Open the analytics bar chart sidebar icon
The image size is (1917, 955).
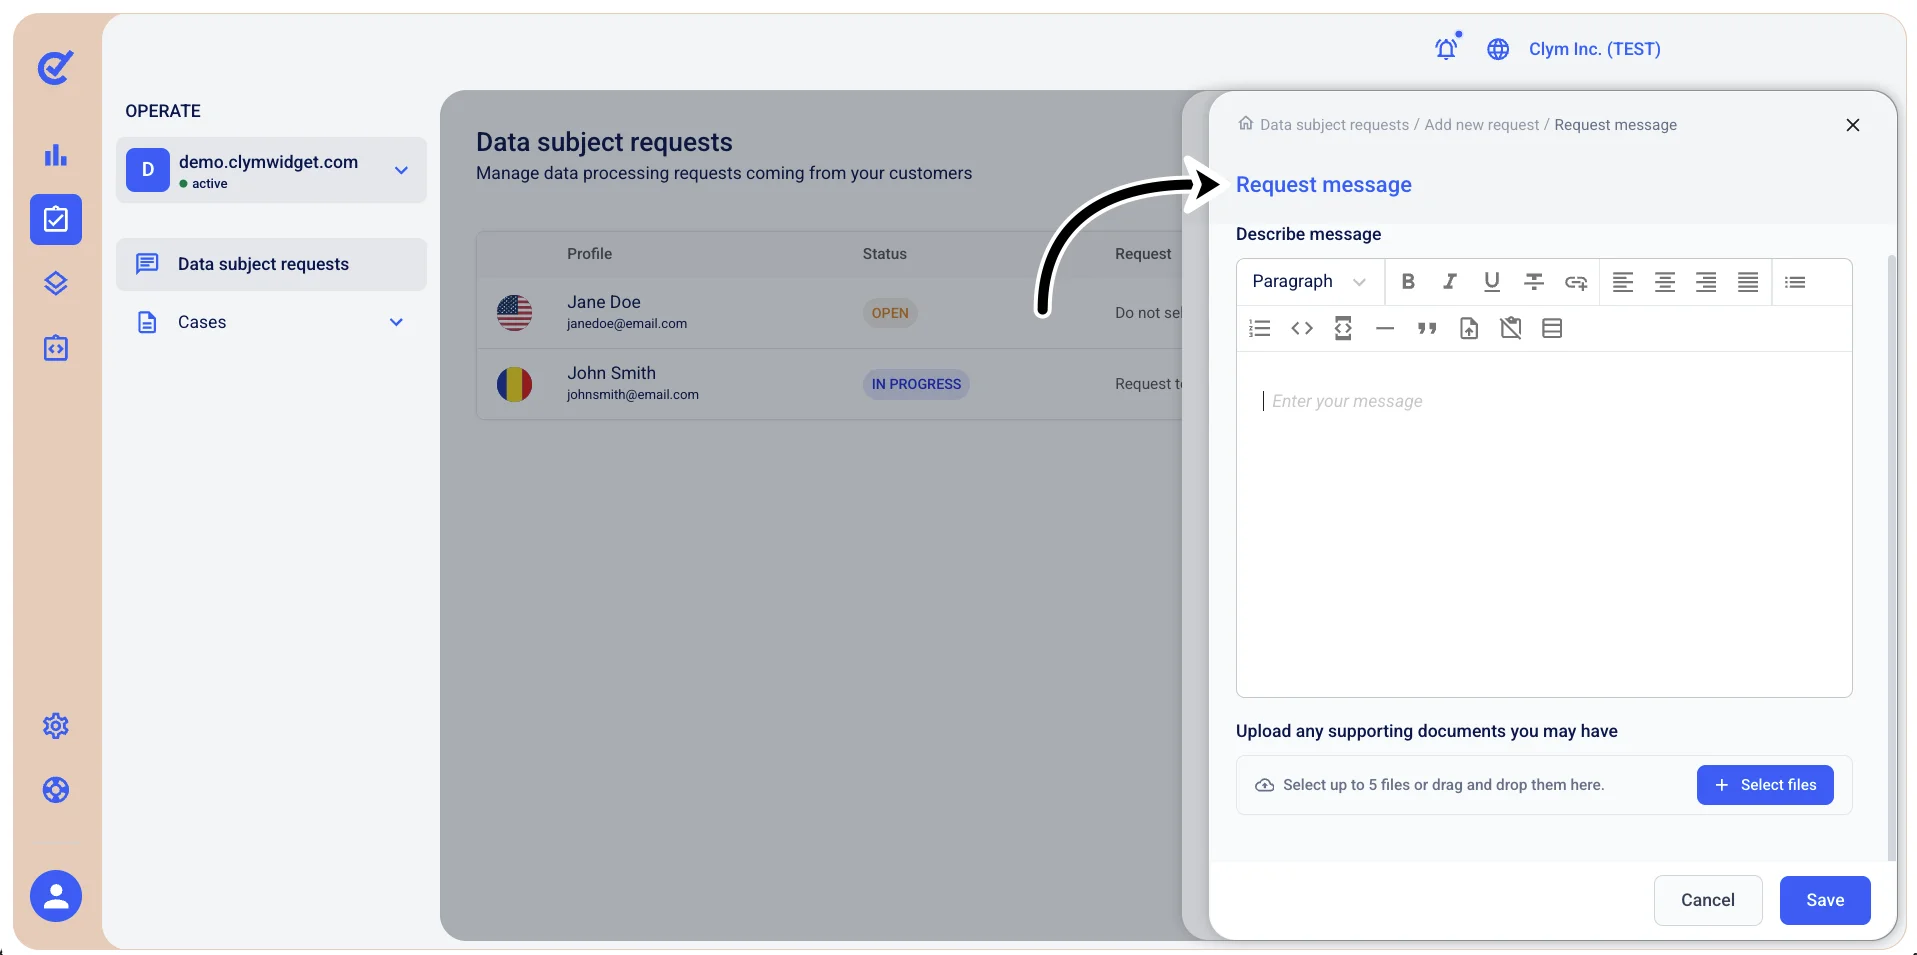click(x=56, y=155)
